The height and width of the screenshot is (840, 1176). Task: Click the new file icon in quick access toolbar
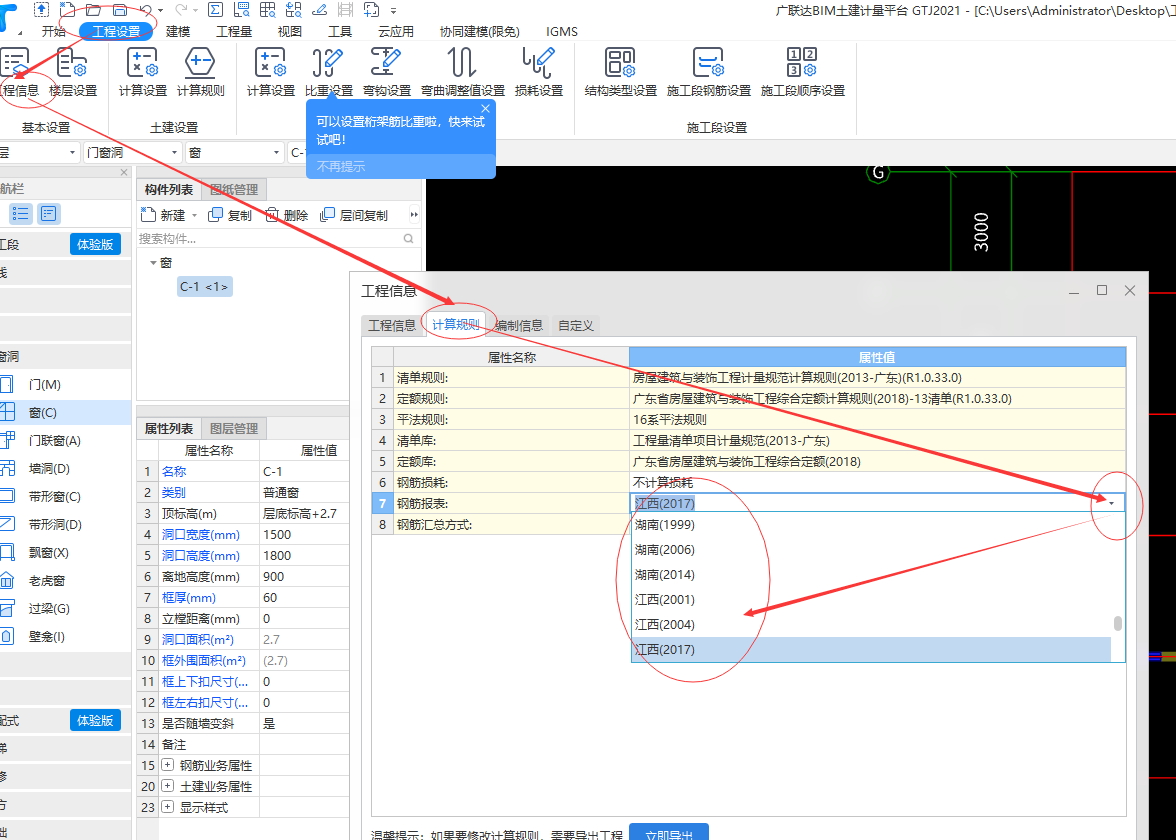tap(68, 10)
